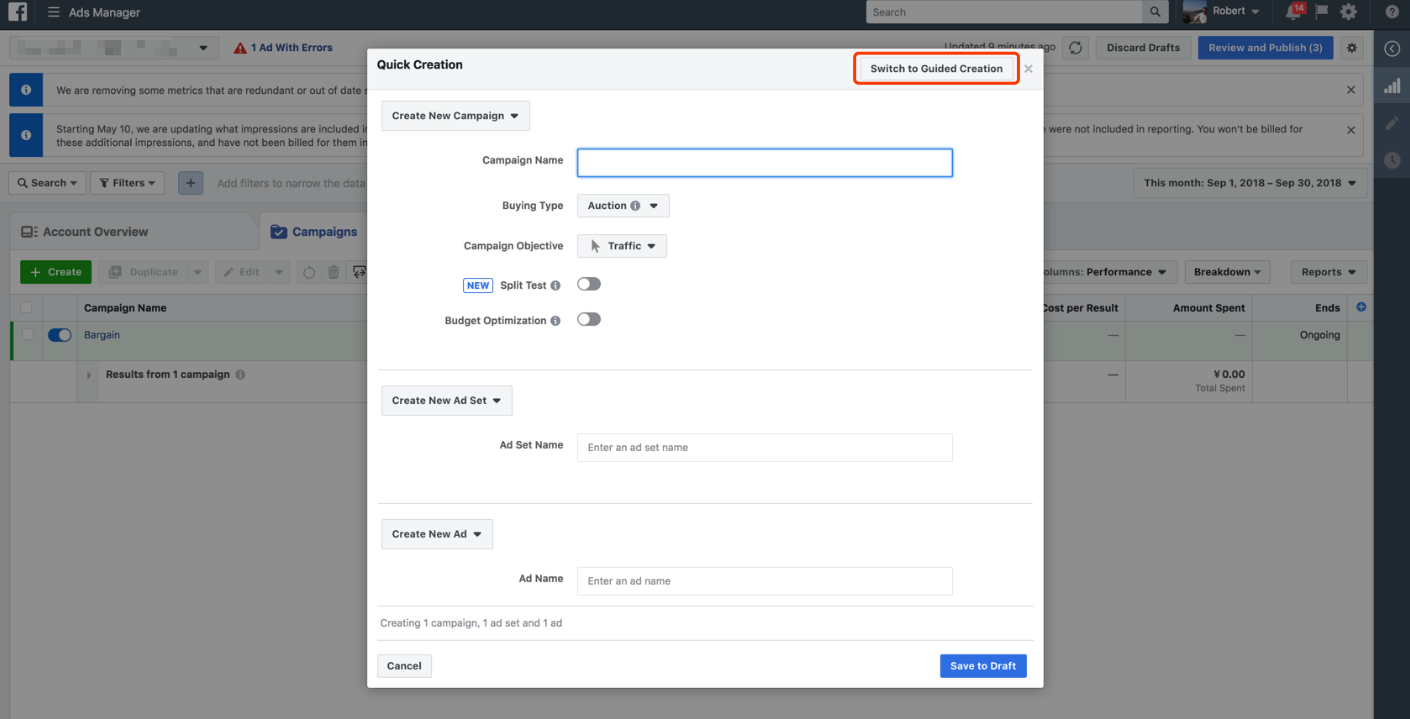
Task: Collapse the right sidebar with the arrow icon
Action: pos(1392,48)
